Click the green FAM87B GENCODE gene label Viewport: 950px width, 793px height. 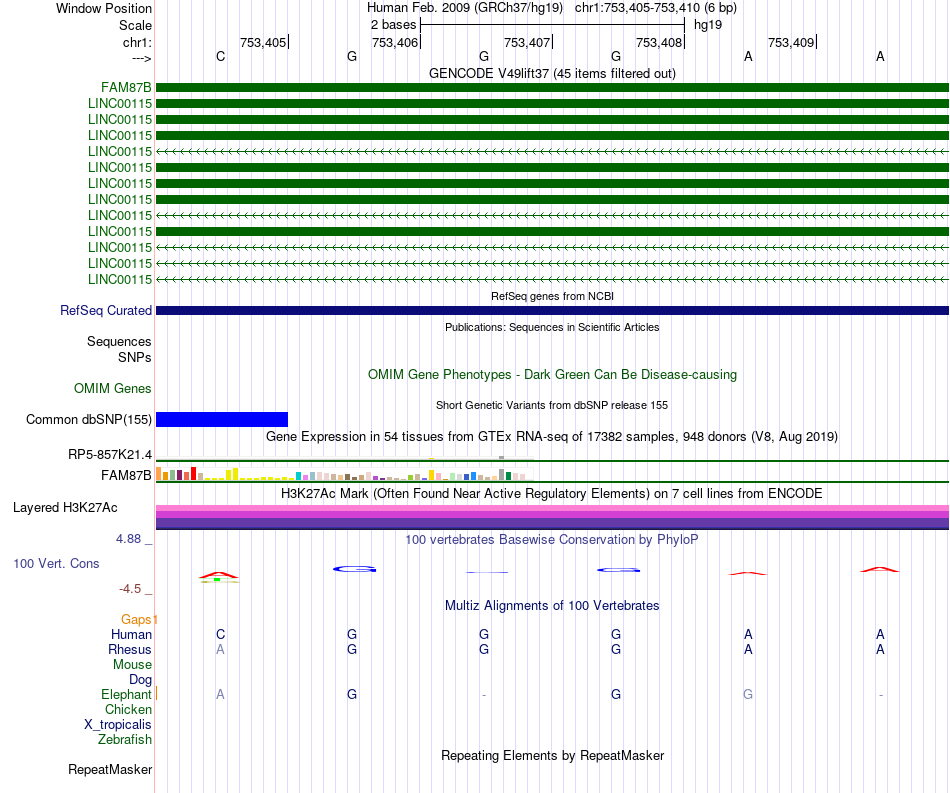click(126, 88)
